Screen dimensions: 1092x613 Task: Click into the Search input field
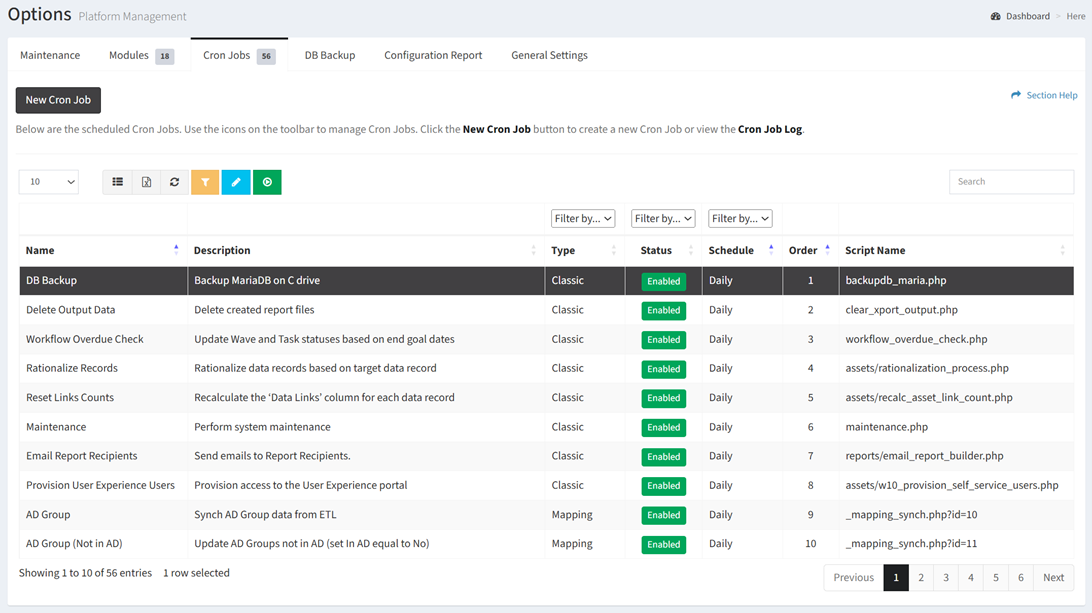[x=1011, y=182]
